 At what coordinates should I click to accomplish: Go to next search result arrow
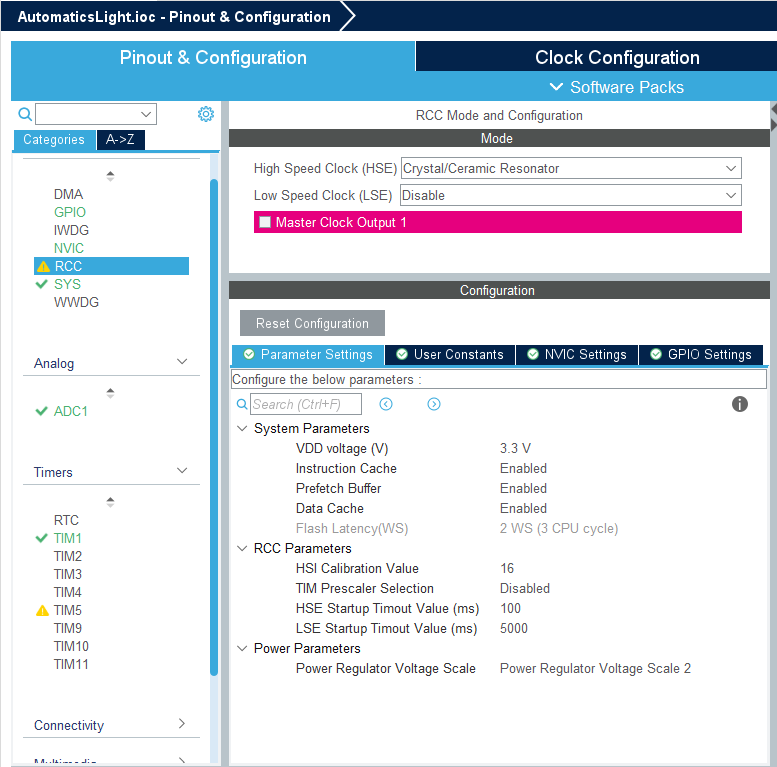(434, 404)
